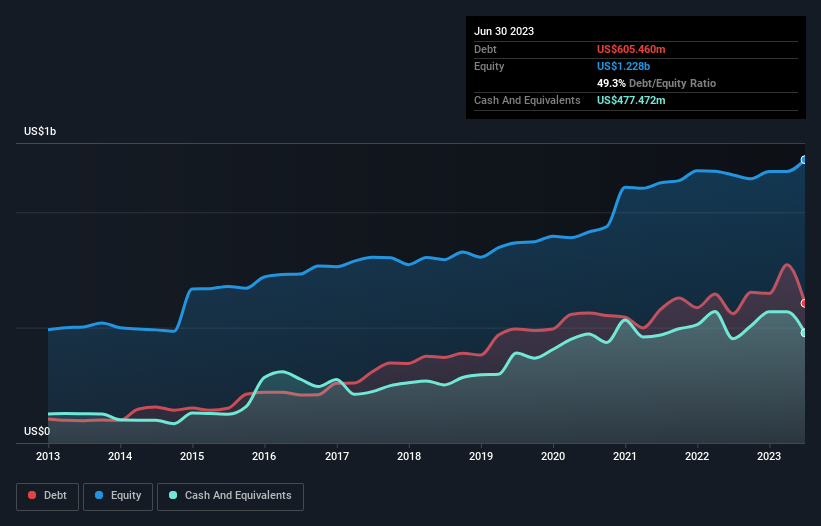Click the teal Cash endpoint marker
The height and width of the screenshot is (526, 821).
click(804, 333)
